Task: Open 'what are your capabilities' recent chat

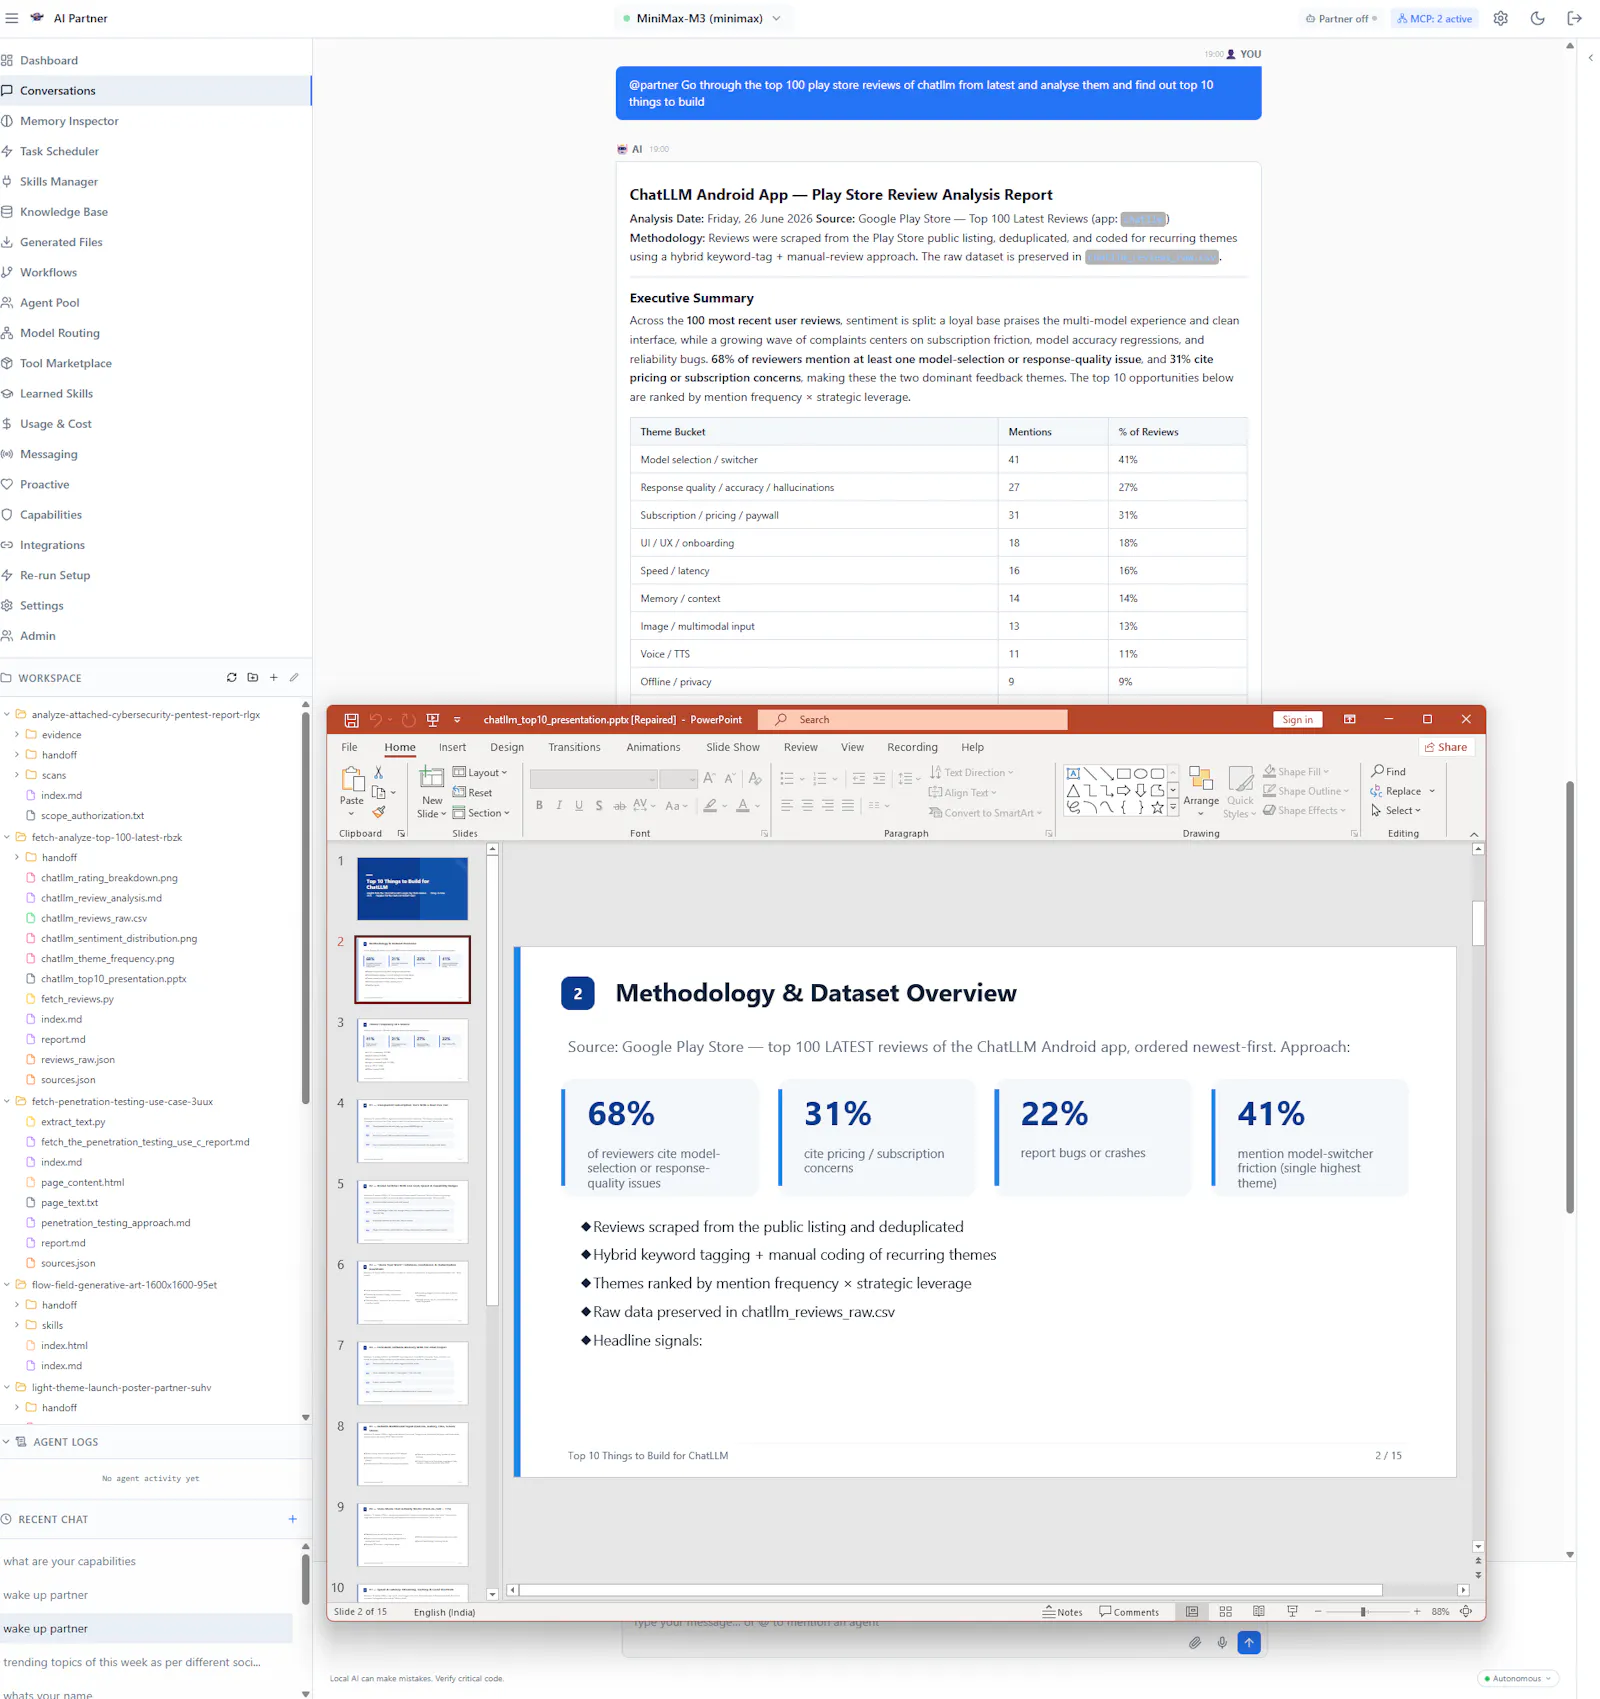Action: pos(69,1561)
